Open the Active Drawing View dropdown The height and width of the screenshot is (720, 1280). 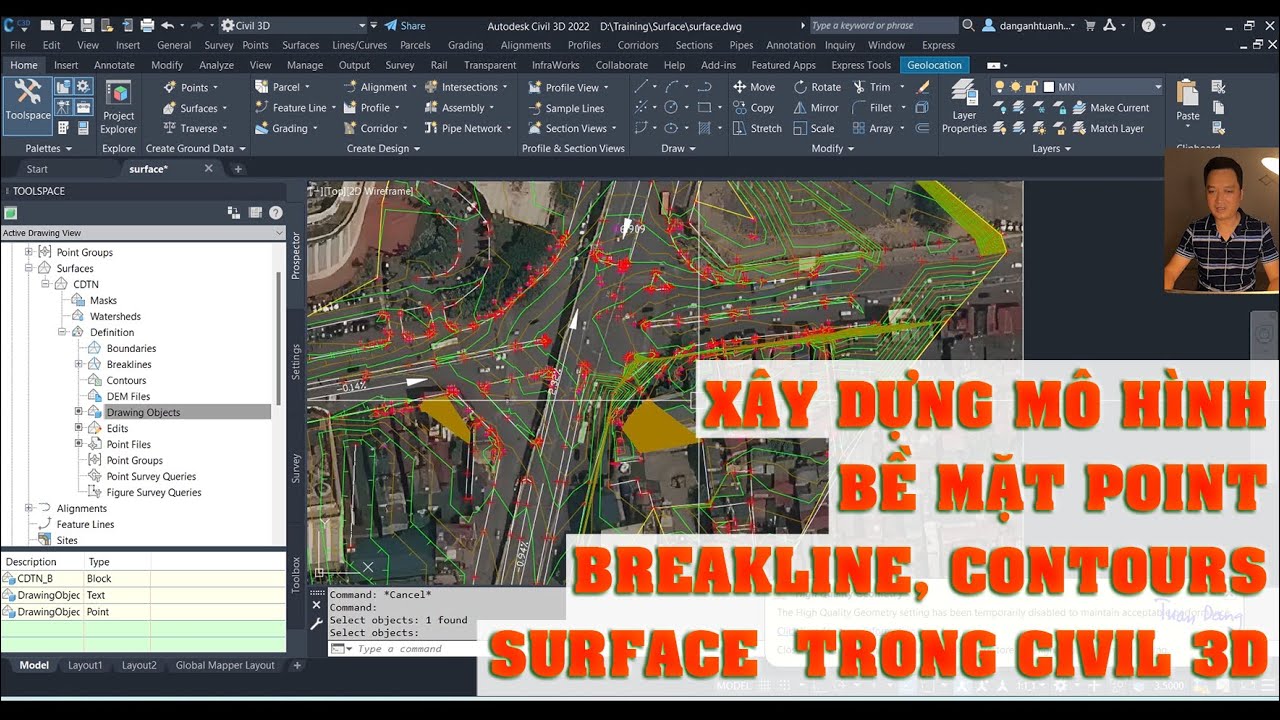pos(143,233)
